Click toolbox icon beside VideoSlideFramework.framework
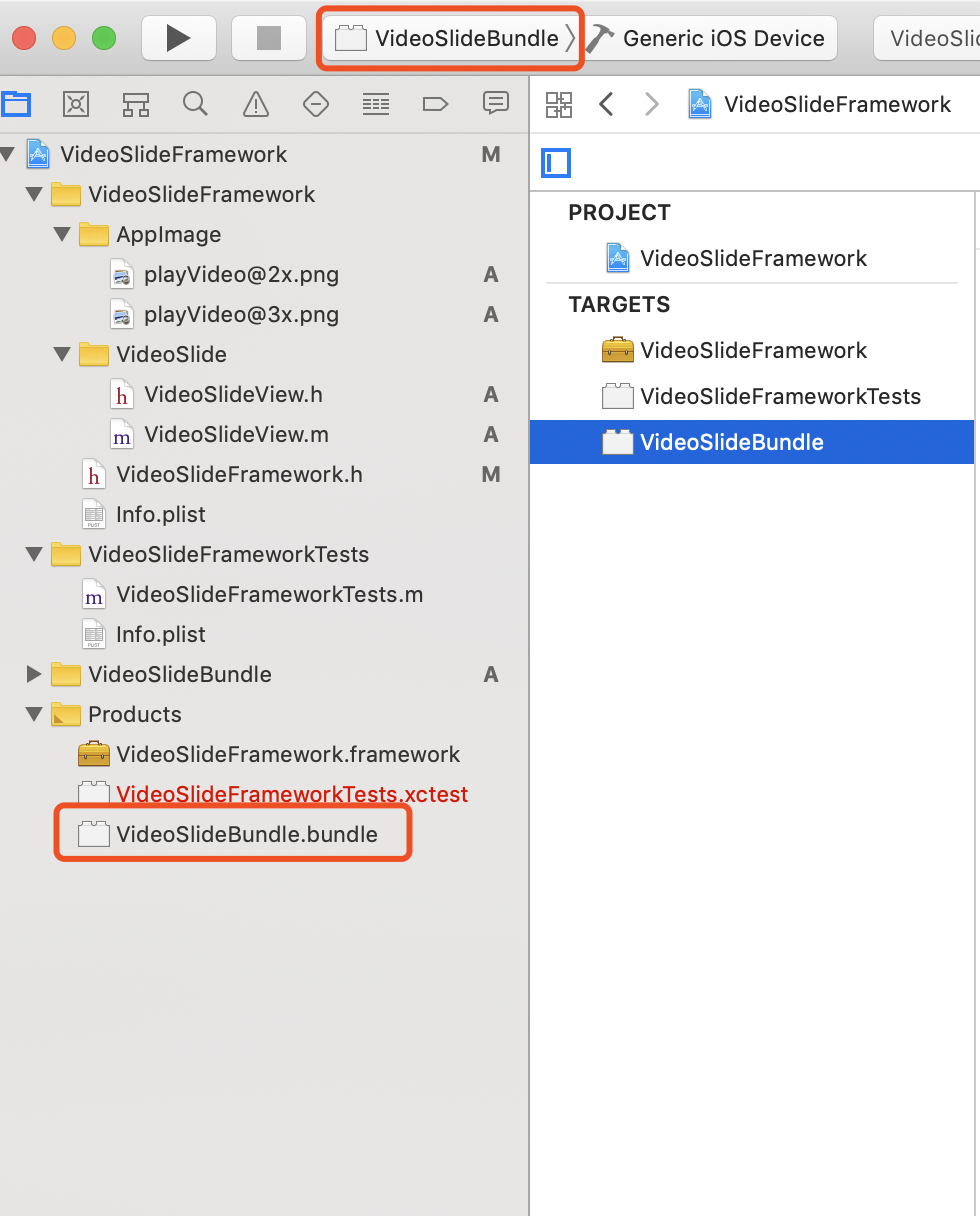 [x=94, y=754]
